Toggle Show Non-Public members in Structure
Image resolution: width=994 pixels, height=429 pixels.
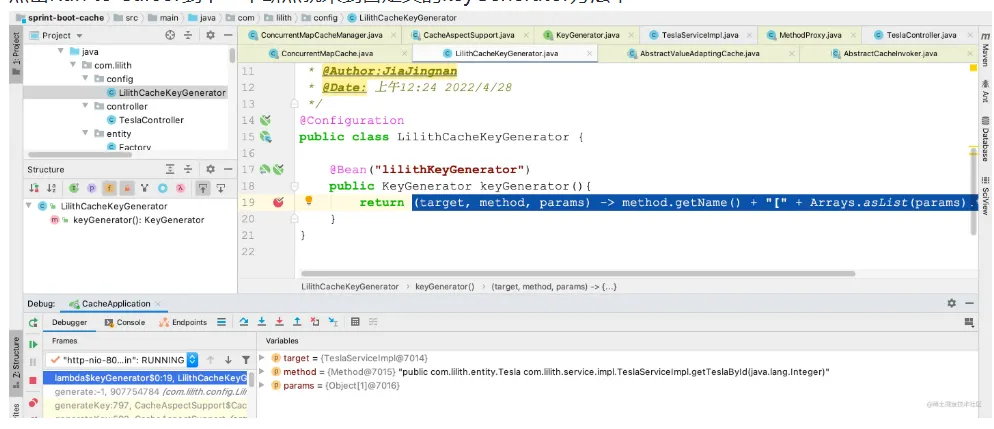click(x=127, y=188)
